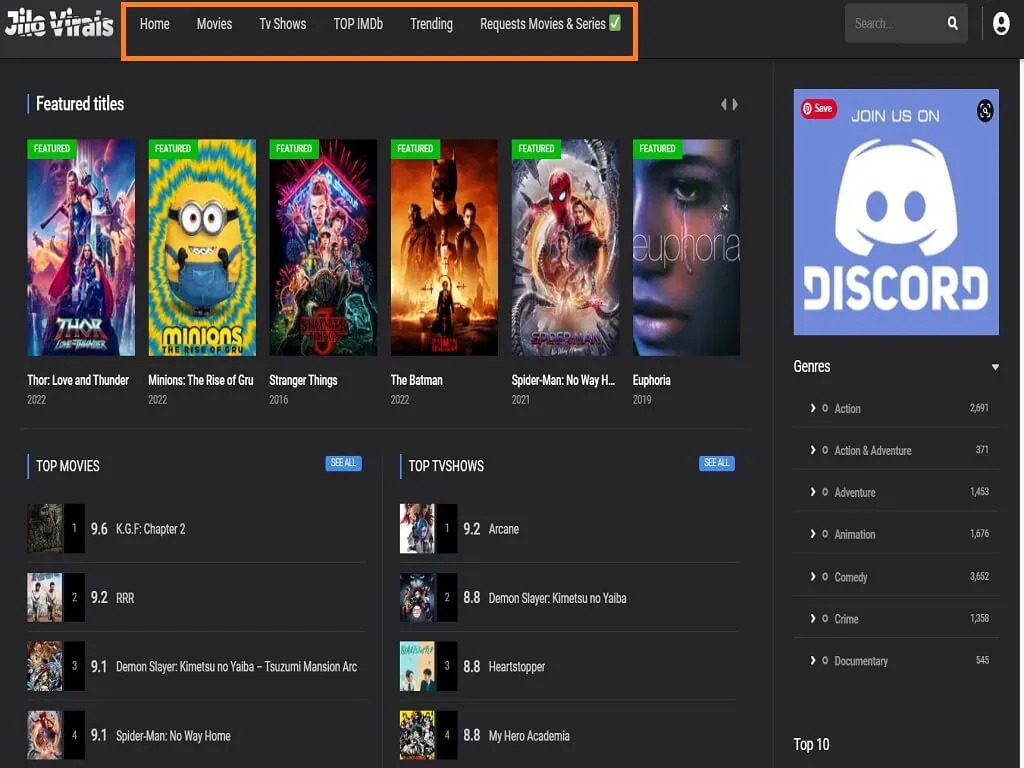
Task: Open the Home menu item
Action: pyautogui.click(x=155, y=24)
